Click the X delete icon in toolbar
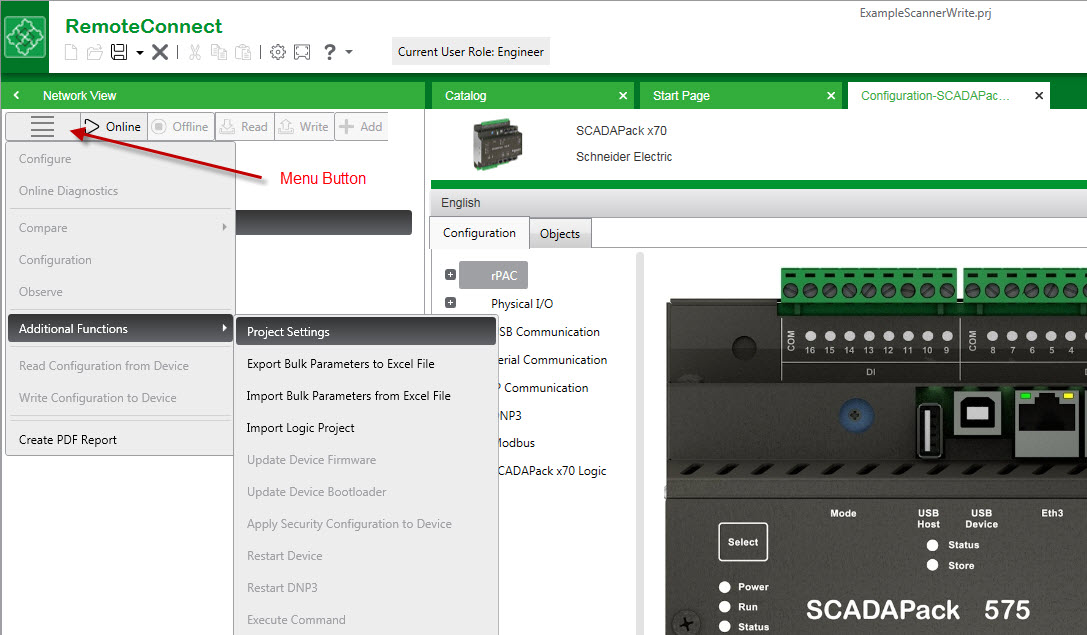The width and height of the screenshot is (1087, 635). tap(160, 52)
